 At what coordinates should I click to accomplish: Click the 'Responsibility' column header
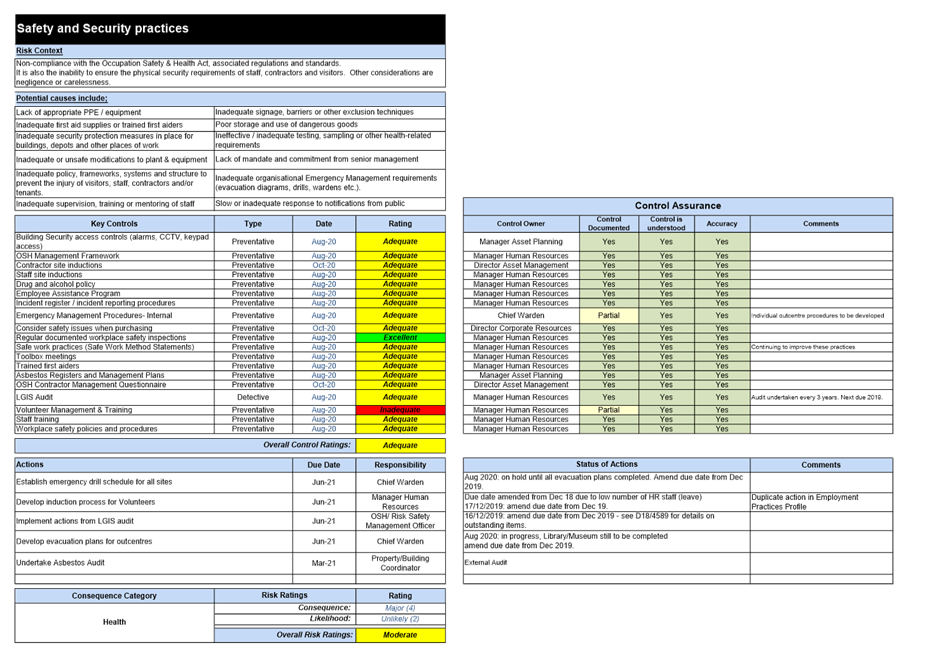click(x=400, y=465)
